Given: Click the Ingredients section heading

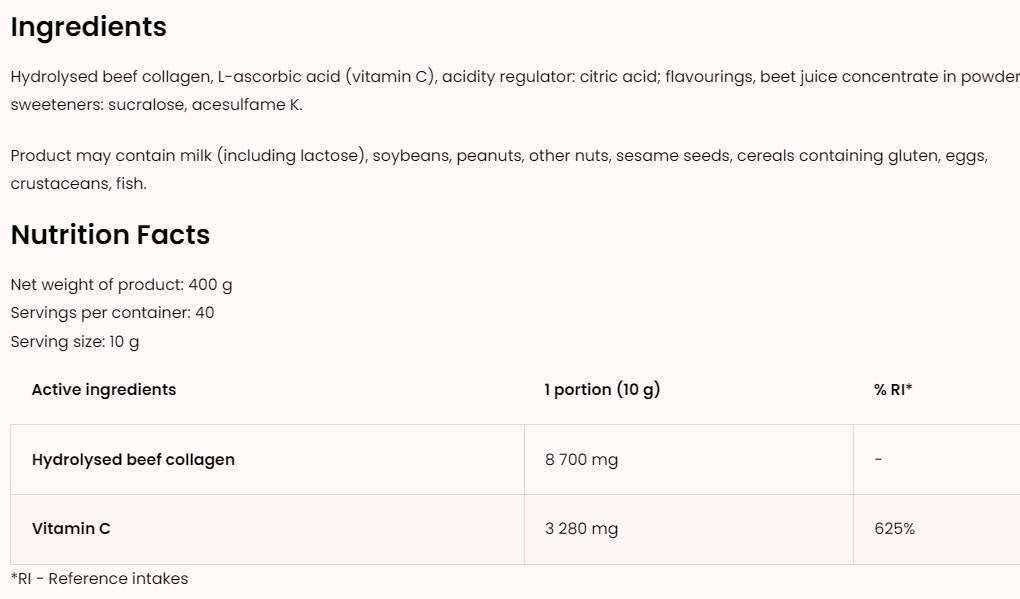Looking at the screenshot, I should tap(88, 27).
